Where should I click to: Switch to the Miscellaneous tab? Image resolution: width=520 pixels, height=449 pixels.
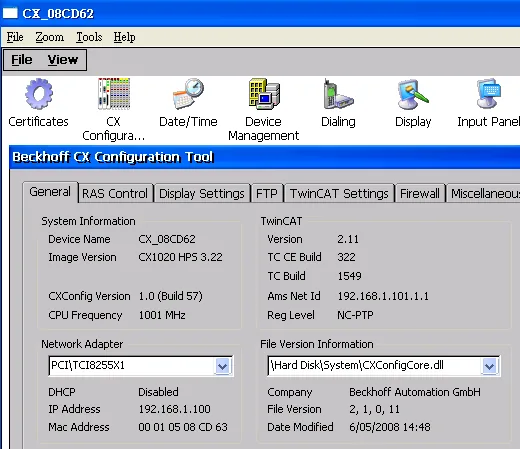(483, 193)
